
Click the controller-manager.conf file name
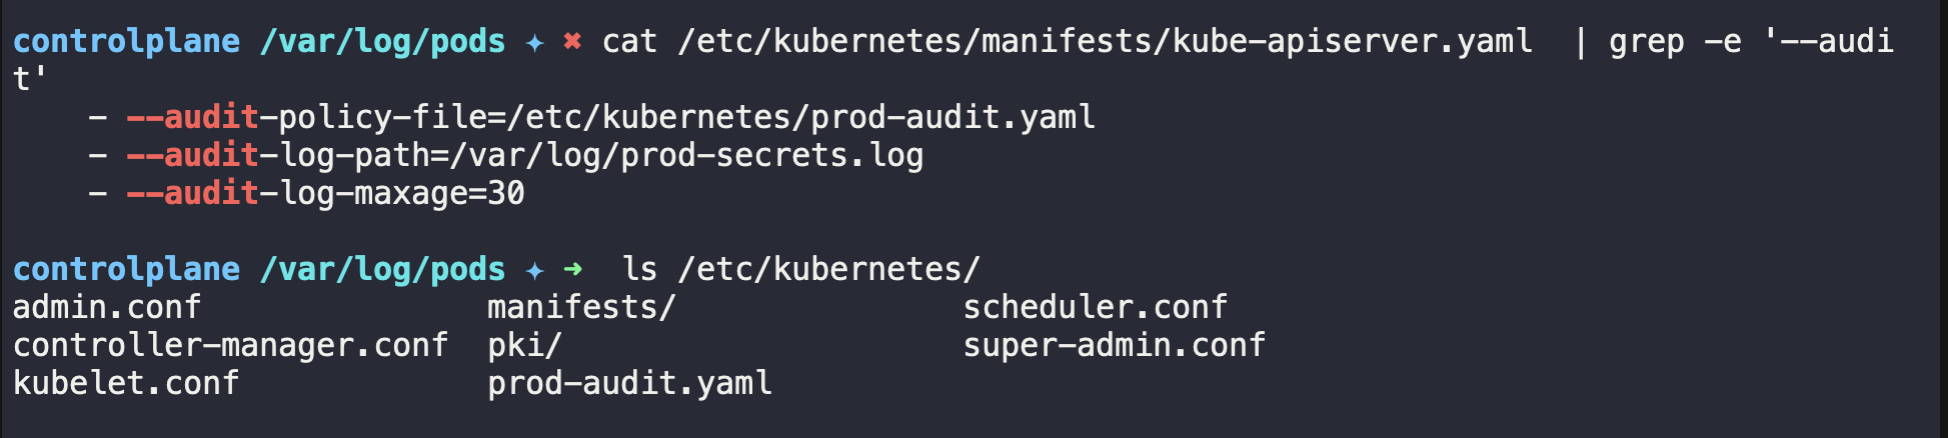(230, 345)
